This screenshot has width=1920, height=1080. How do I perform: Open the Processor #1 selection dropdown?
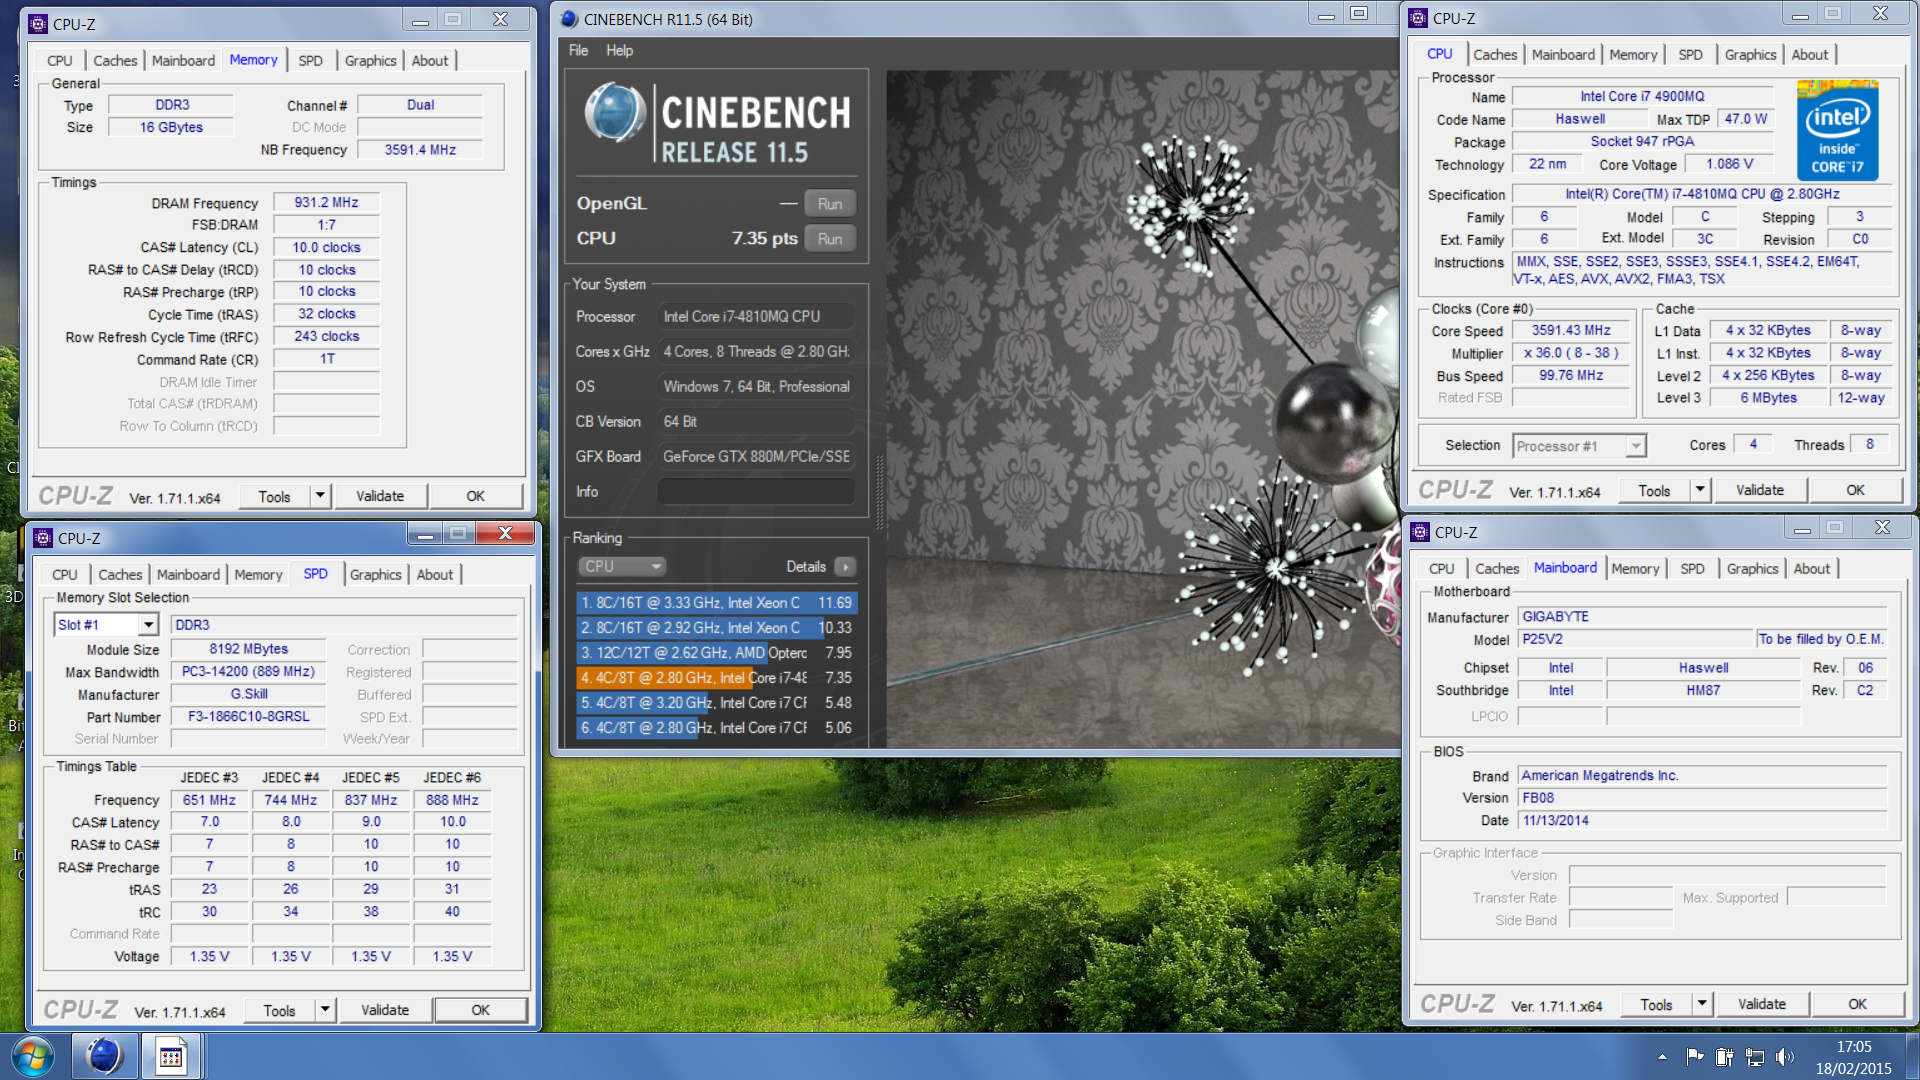point(1636,446)
